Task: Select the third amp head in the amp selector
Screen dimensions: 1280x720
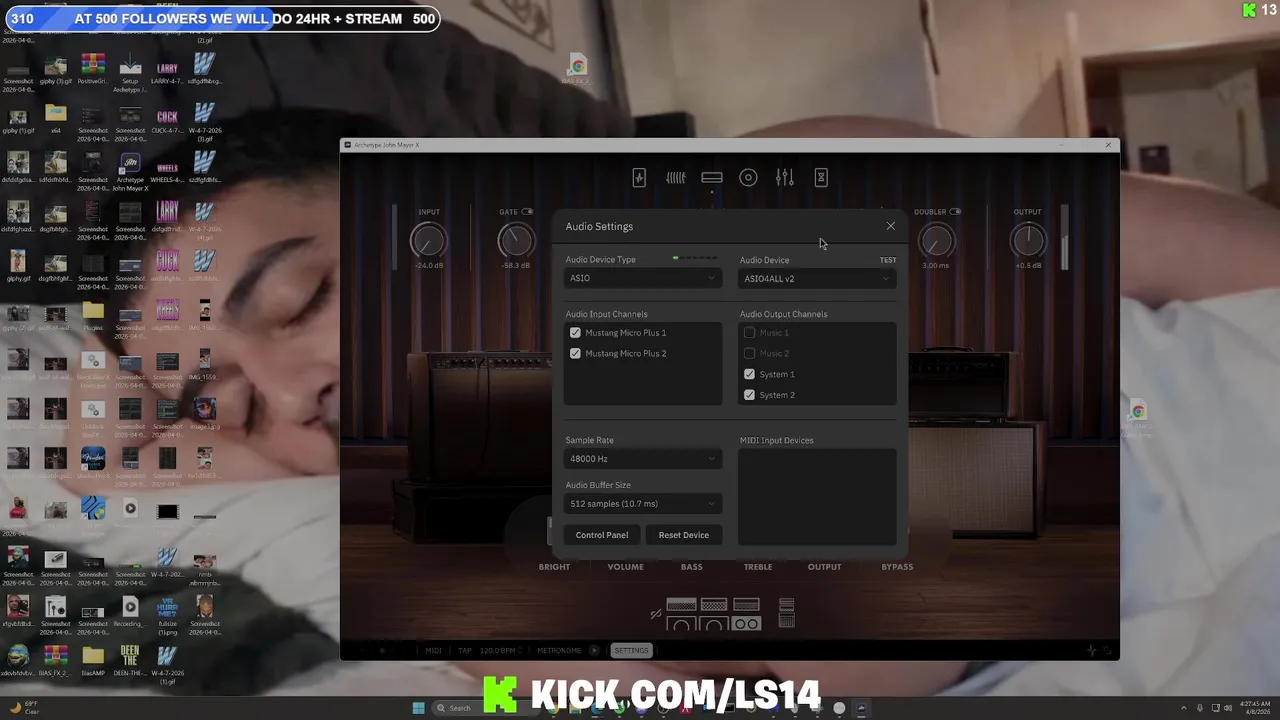Action: (x=746, y=604)
